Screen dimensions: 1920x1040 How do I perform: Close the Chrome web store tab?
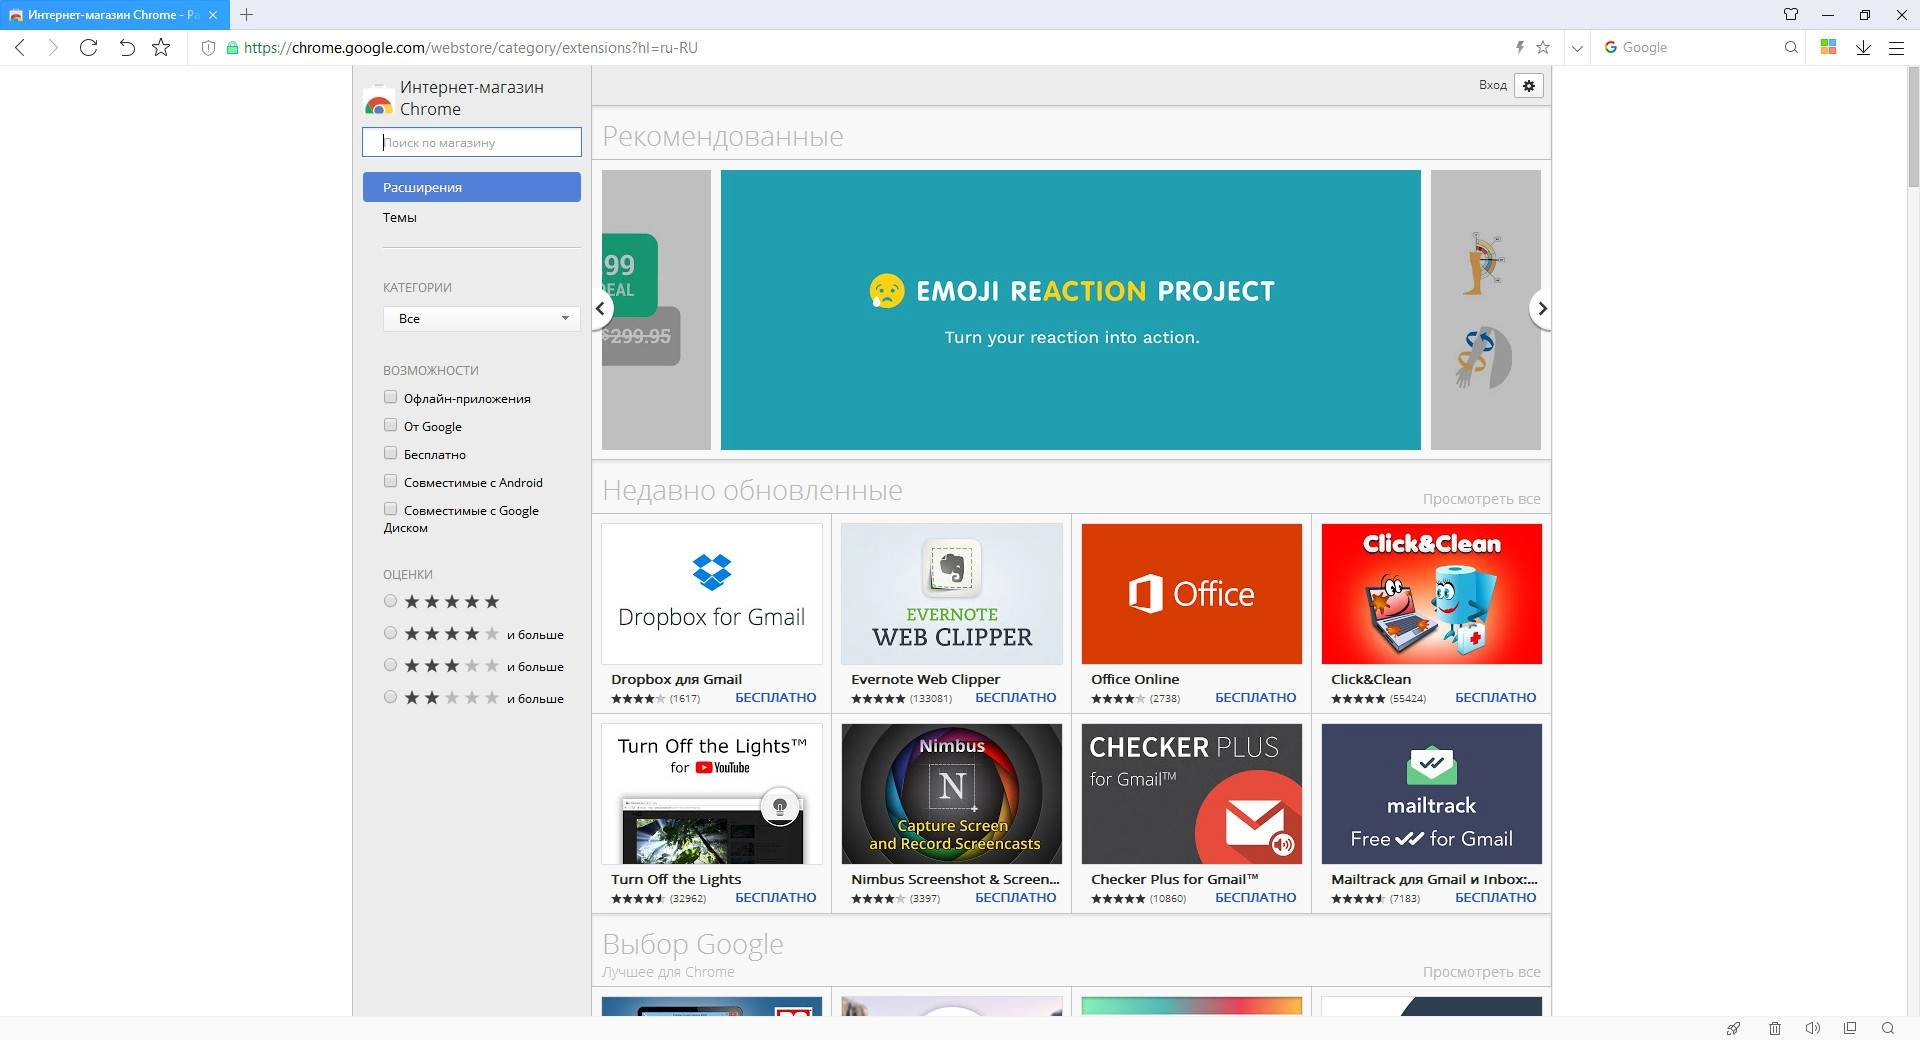pos(212,15)
